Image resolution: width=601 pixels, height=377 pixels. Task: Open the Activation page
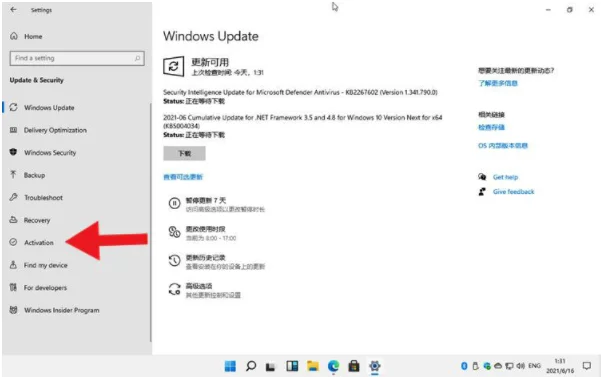coord(39,243)
